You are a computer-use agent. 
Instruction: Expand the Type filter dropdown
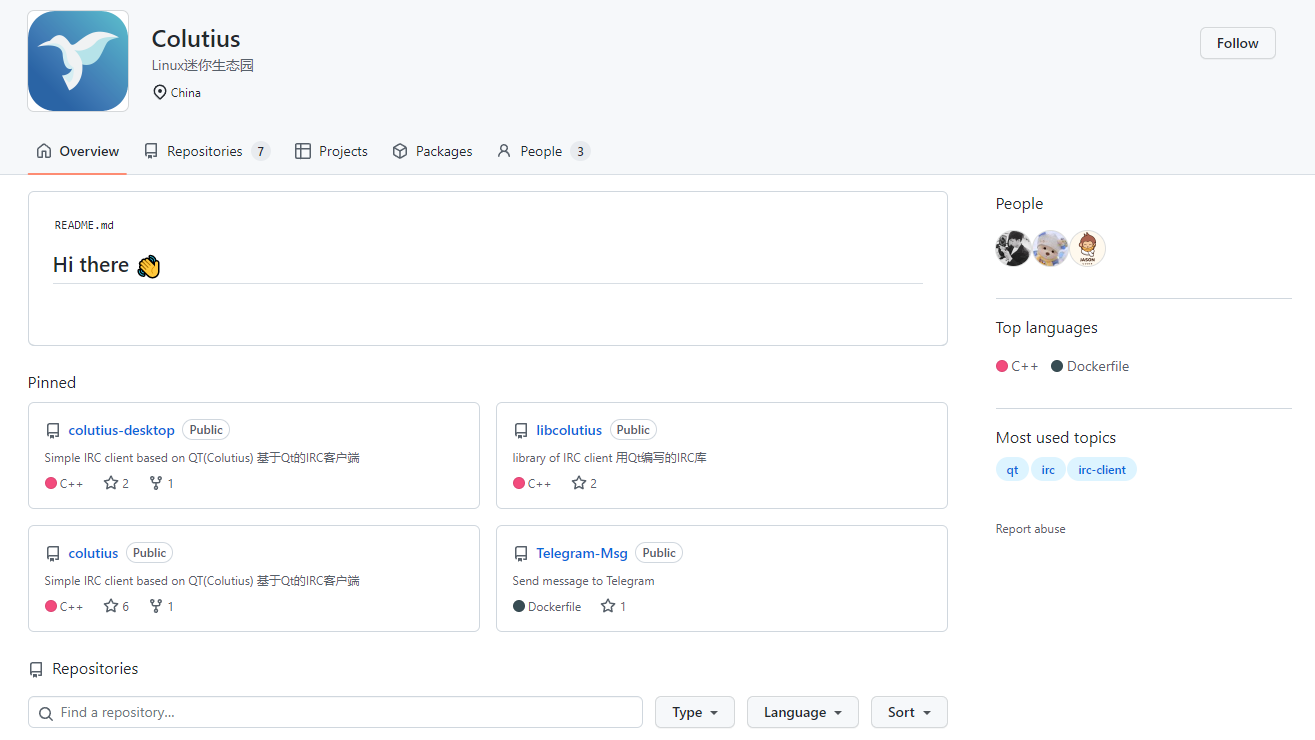coord(695,712)
